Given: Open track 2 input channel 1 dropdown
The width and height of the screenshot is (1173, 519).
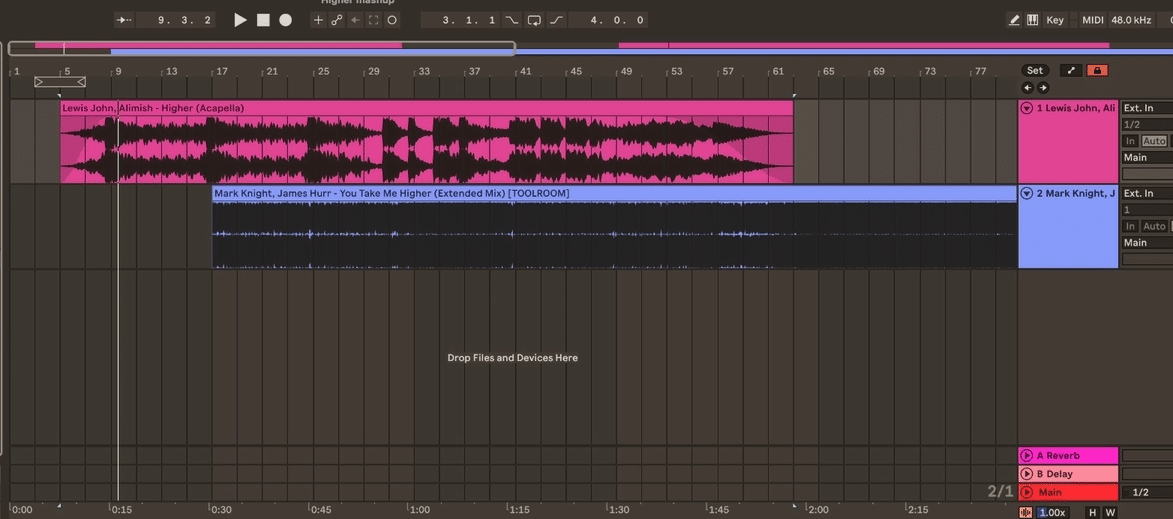Looking at the screenshot, I should click(1147, 210).
